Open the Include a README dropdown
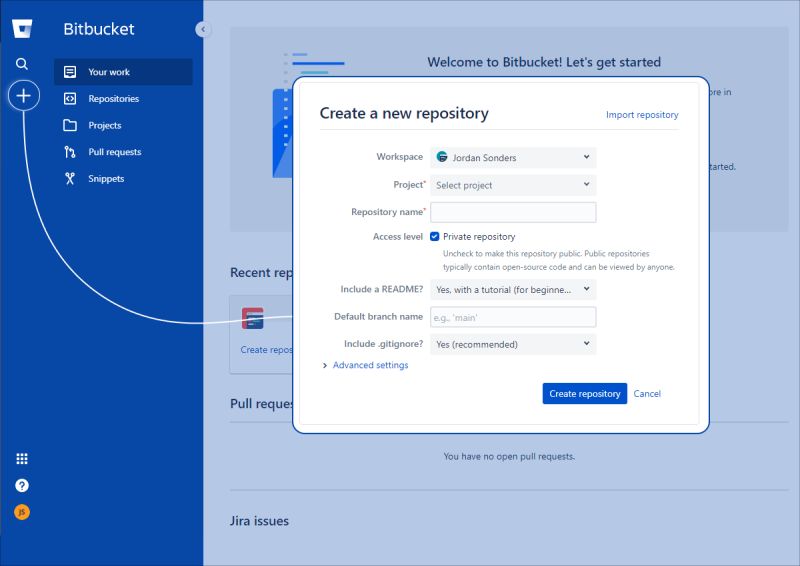The width and height of the screenshot is (800, 566). pyautogui.click(x=513, y=289)
